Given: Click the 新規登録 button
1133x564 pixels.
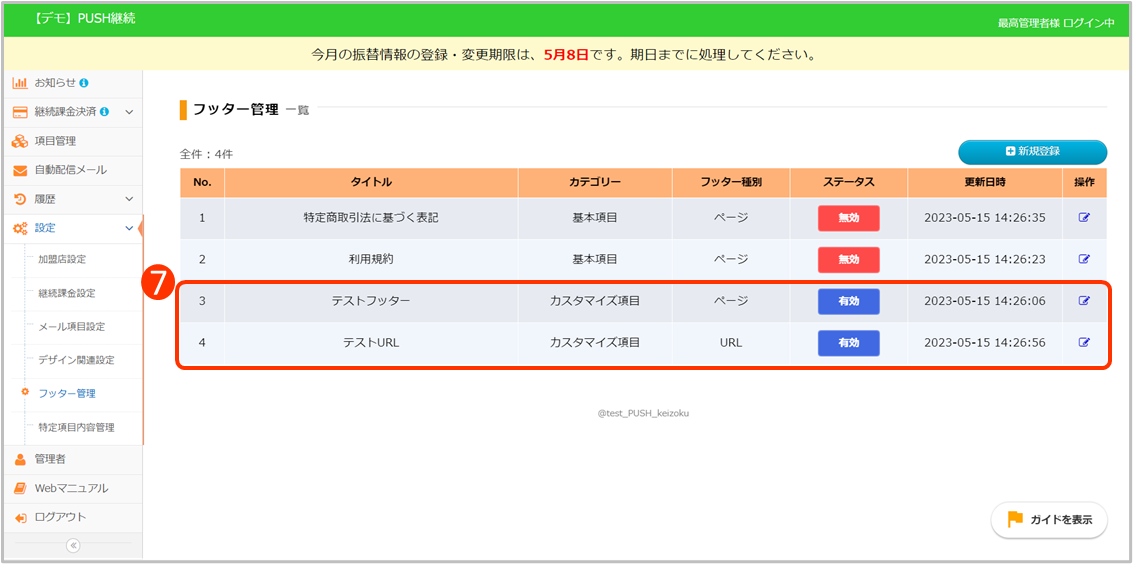Looking at the screenshot, I should pyautogui.click(x=1032, y=152).
